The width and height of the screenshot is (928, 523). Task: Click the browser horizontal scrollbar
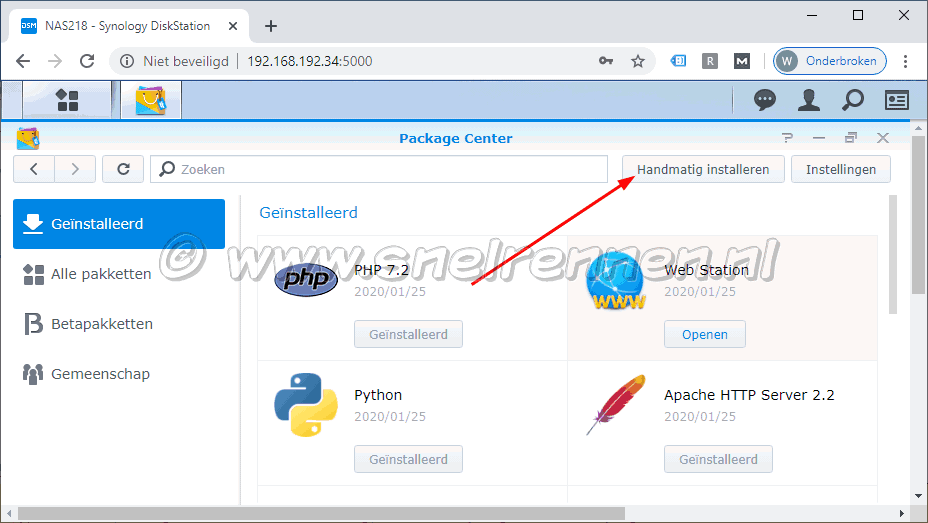321,513
